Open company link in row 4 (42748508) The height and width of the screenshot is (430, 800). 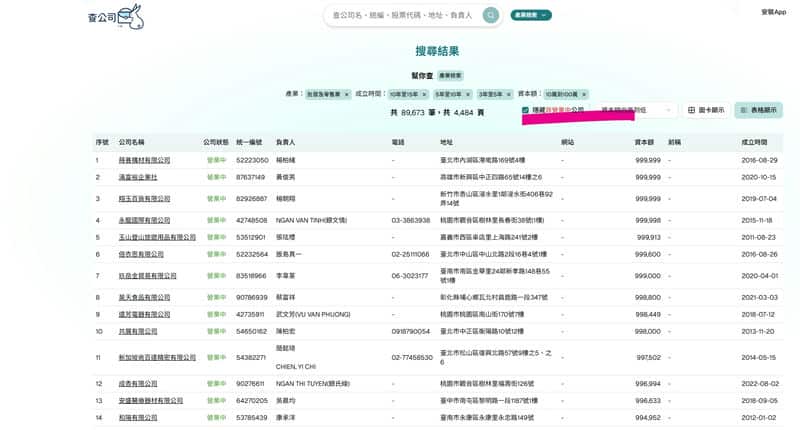coord(144,220)
